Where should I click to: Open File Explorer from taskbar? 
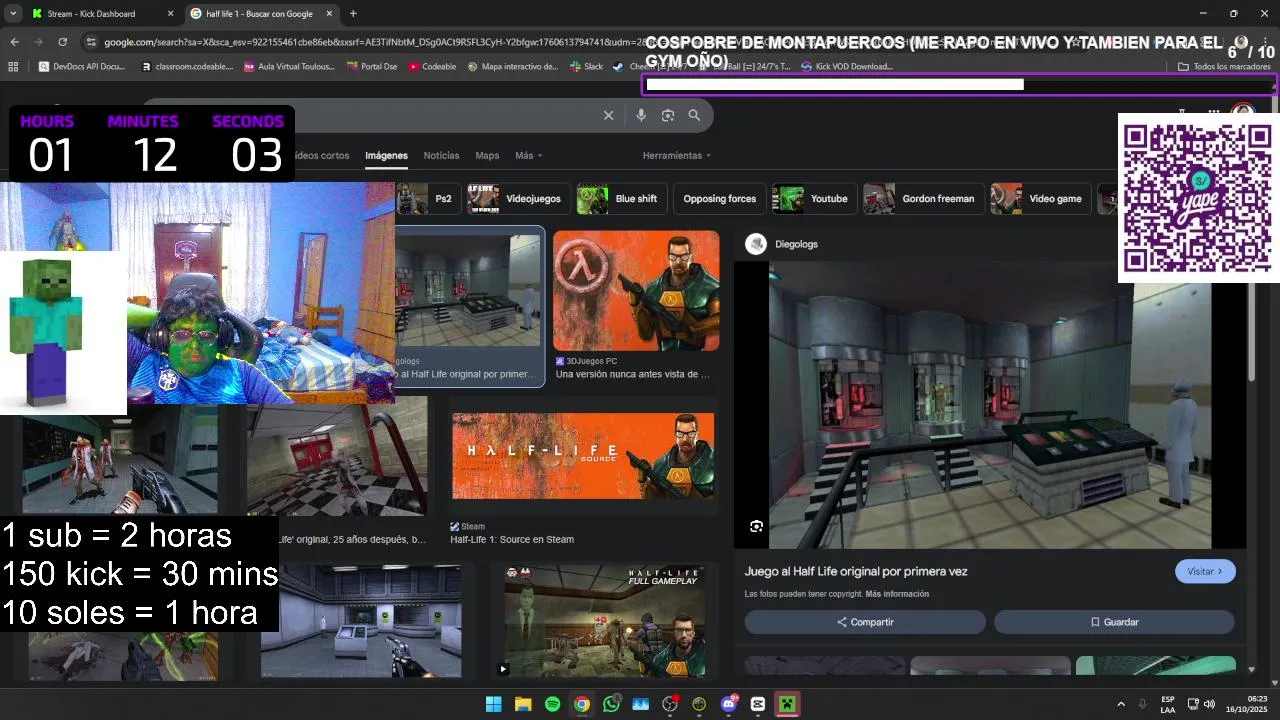click(523, 704)
